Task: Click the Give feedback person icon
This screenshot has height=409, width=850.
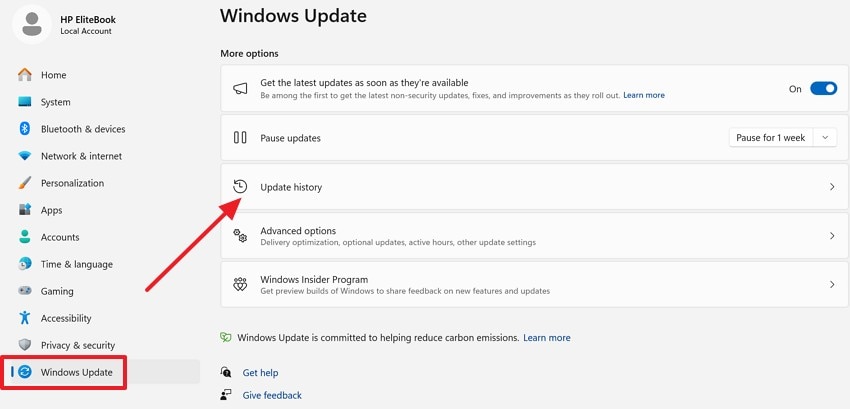Action: [226, 395]
